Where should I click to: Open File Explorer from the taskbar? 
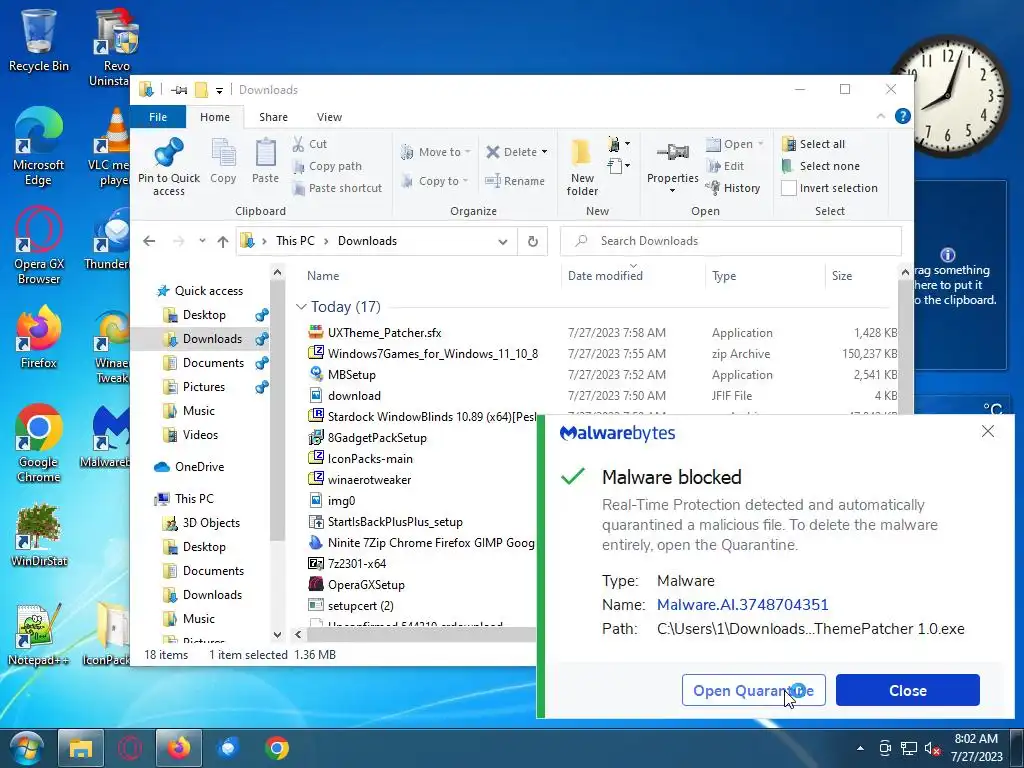click(x=81, y=748)
